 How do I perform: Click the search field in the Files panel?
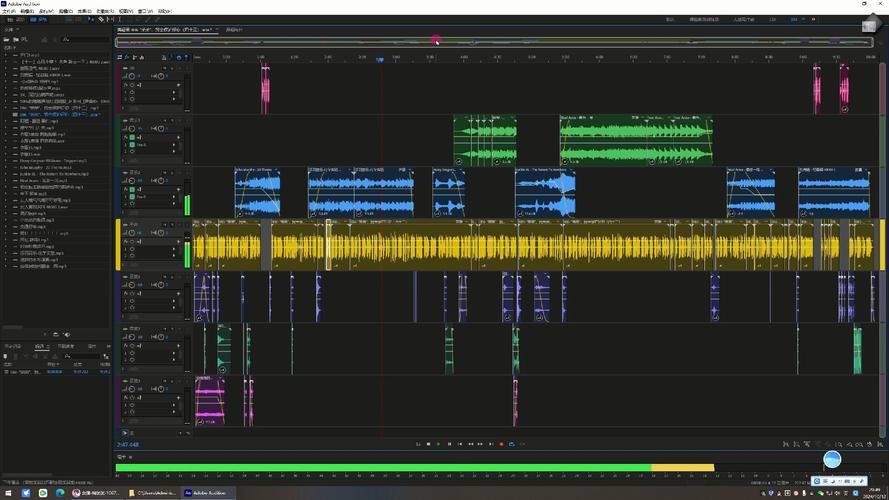tap(85, 40)
